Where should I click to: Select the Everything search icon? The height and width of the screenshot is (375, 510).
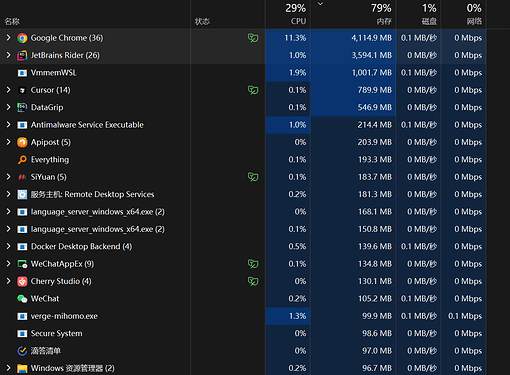pos(22,160)
